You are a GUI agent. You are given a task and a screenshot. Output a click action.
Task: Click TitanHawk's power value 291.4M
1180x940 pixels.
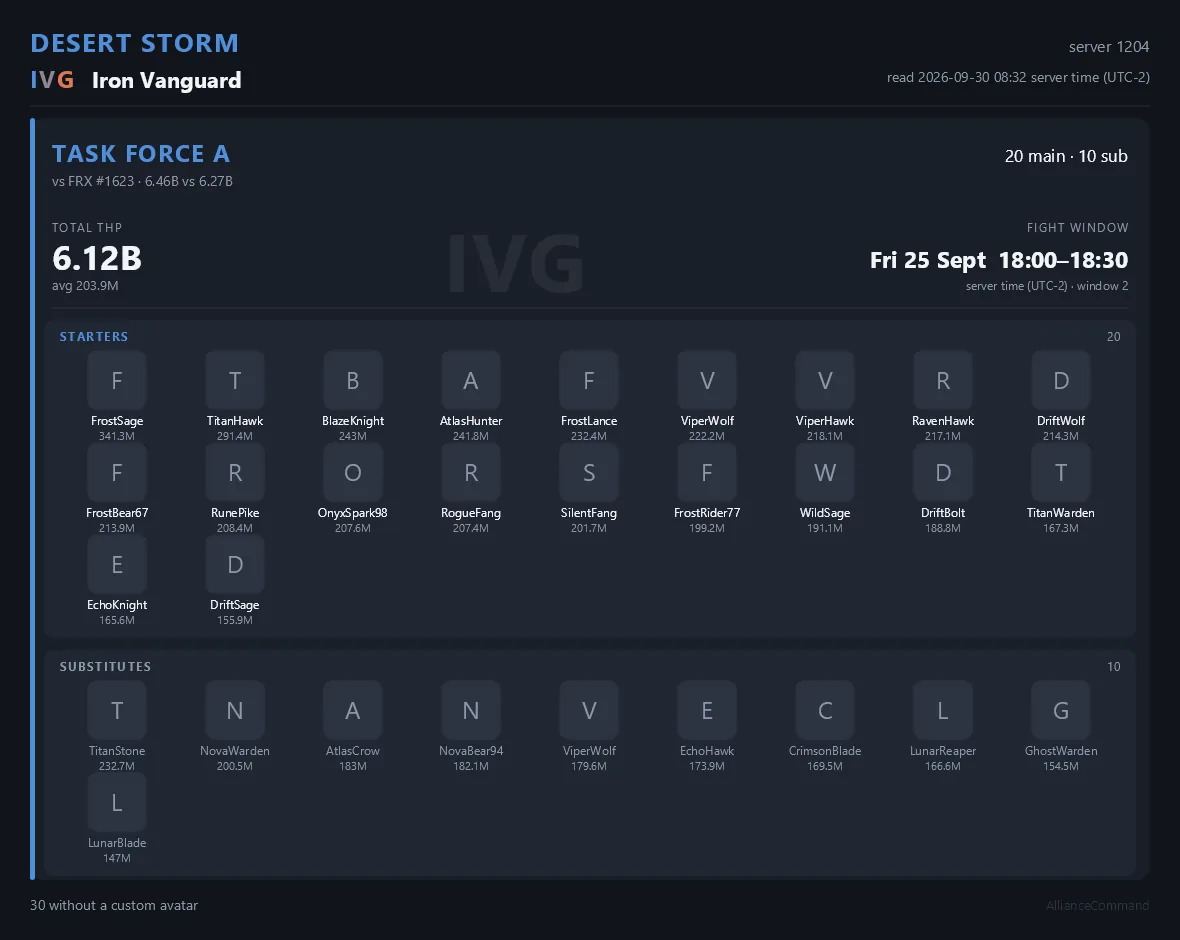(235, 436)
